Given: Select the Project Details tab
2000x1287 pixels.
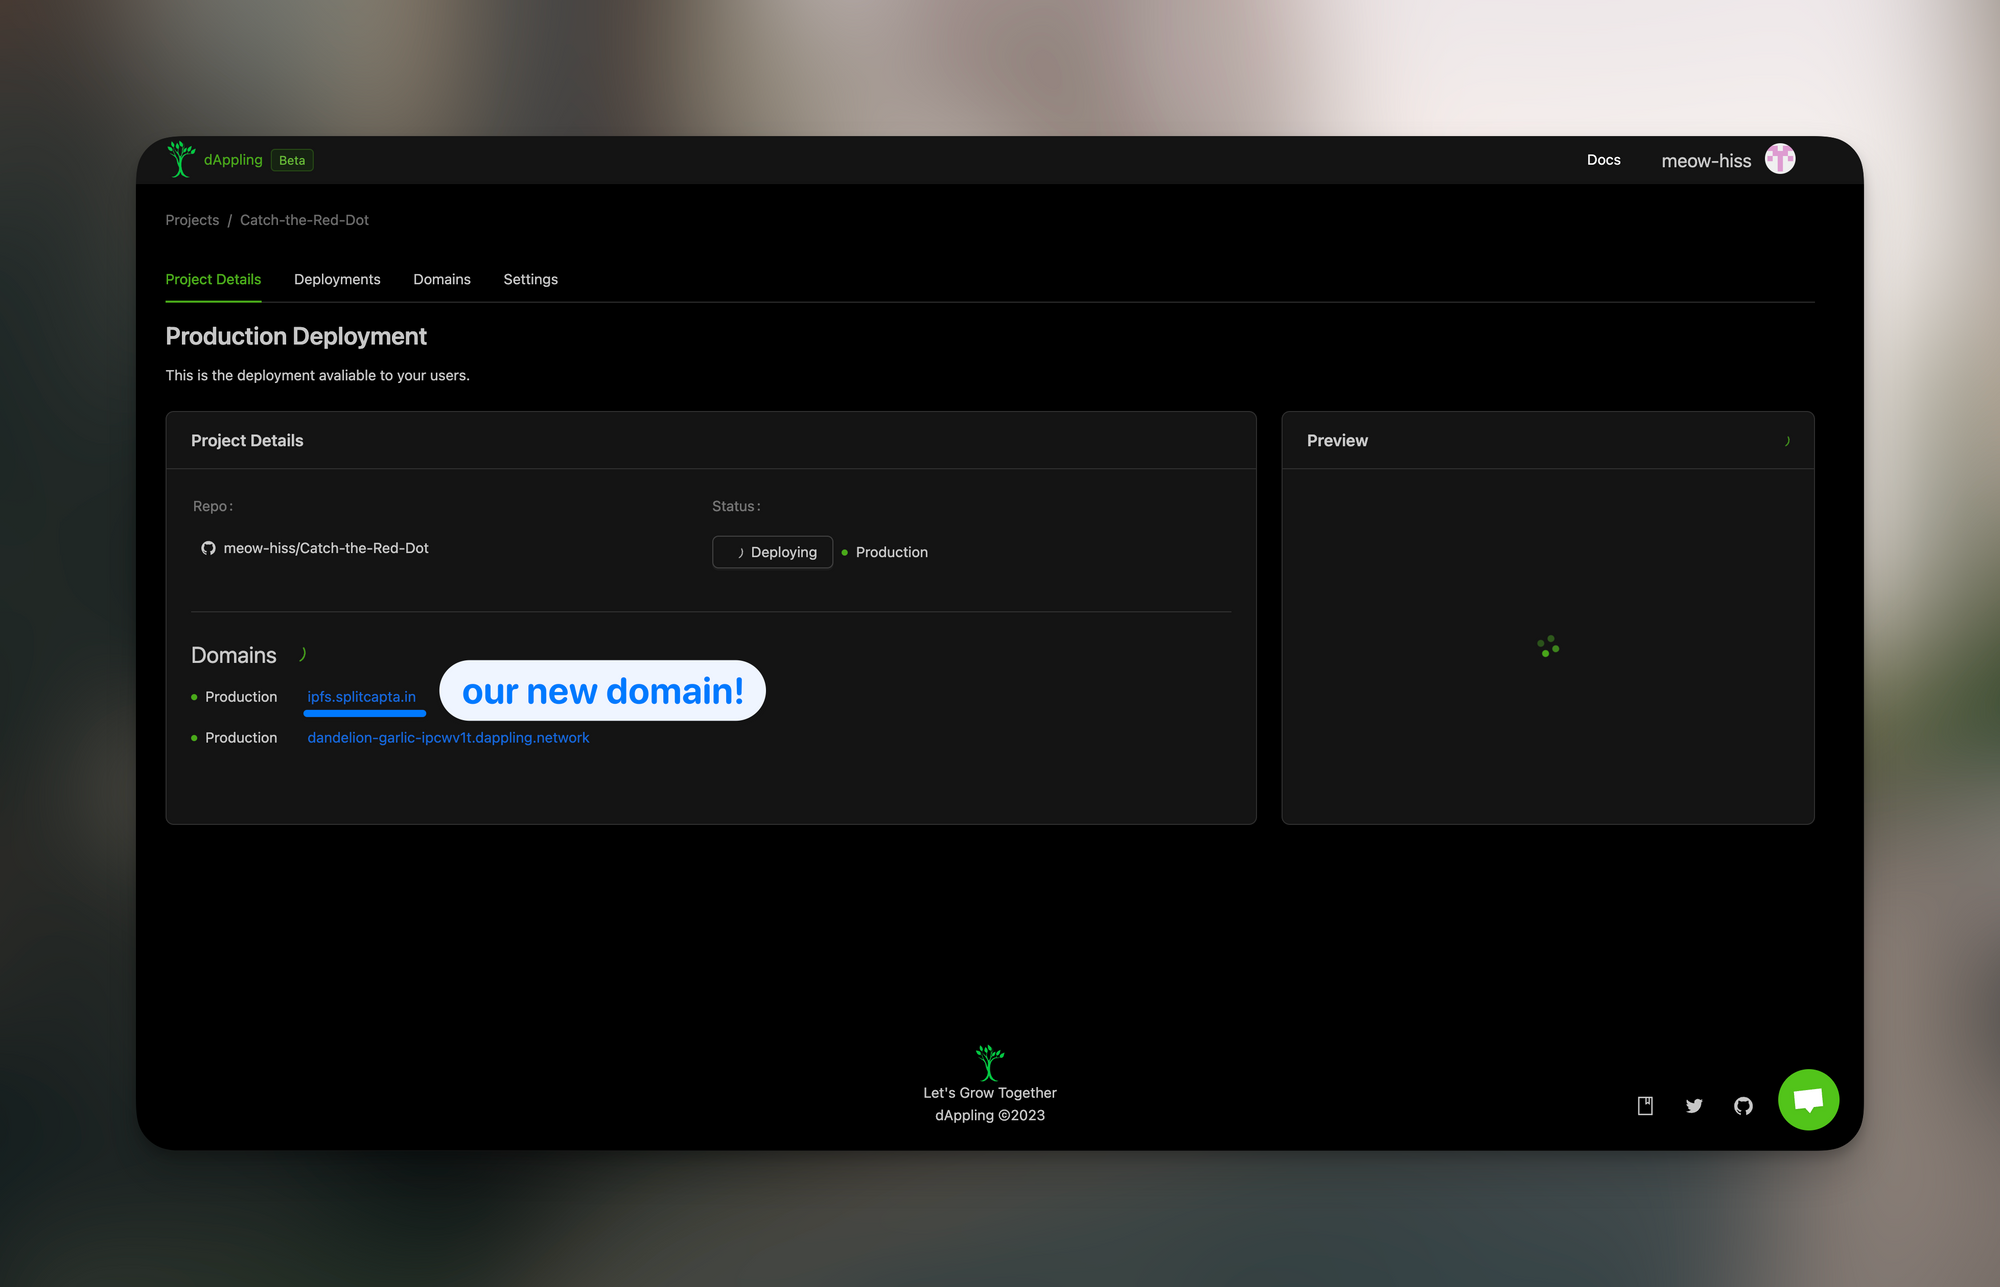Looking at the screenshot, I should (x=213, y=279).
